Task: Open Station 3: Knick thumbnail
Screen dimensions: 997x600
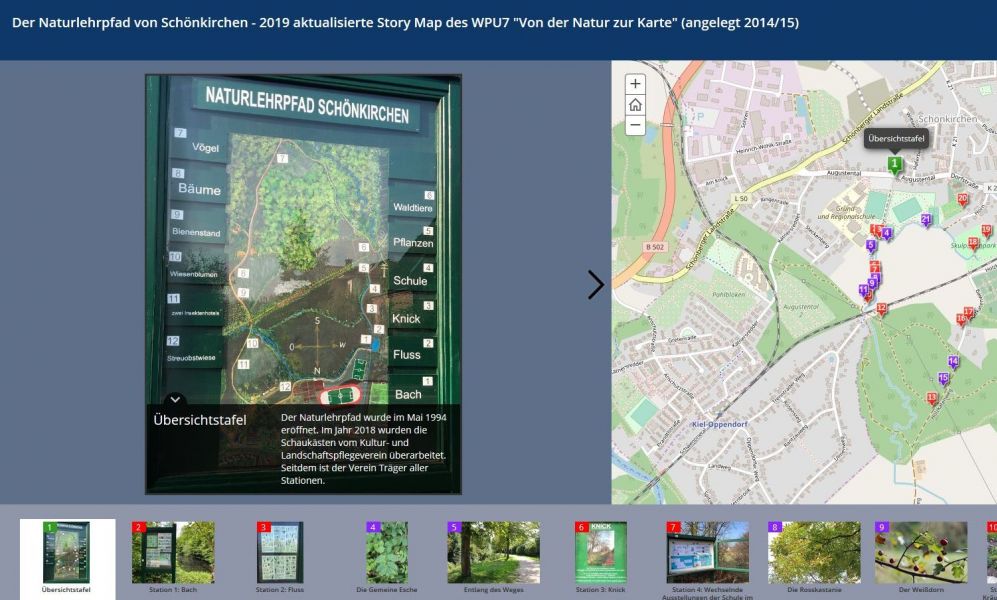Action: tap(601, 553)
